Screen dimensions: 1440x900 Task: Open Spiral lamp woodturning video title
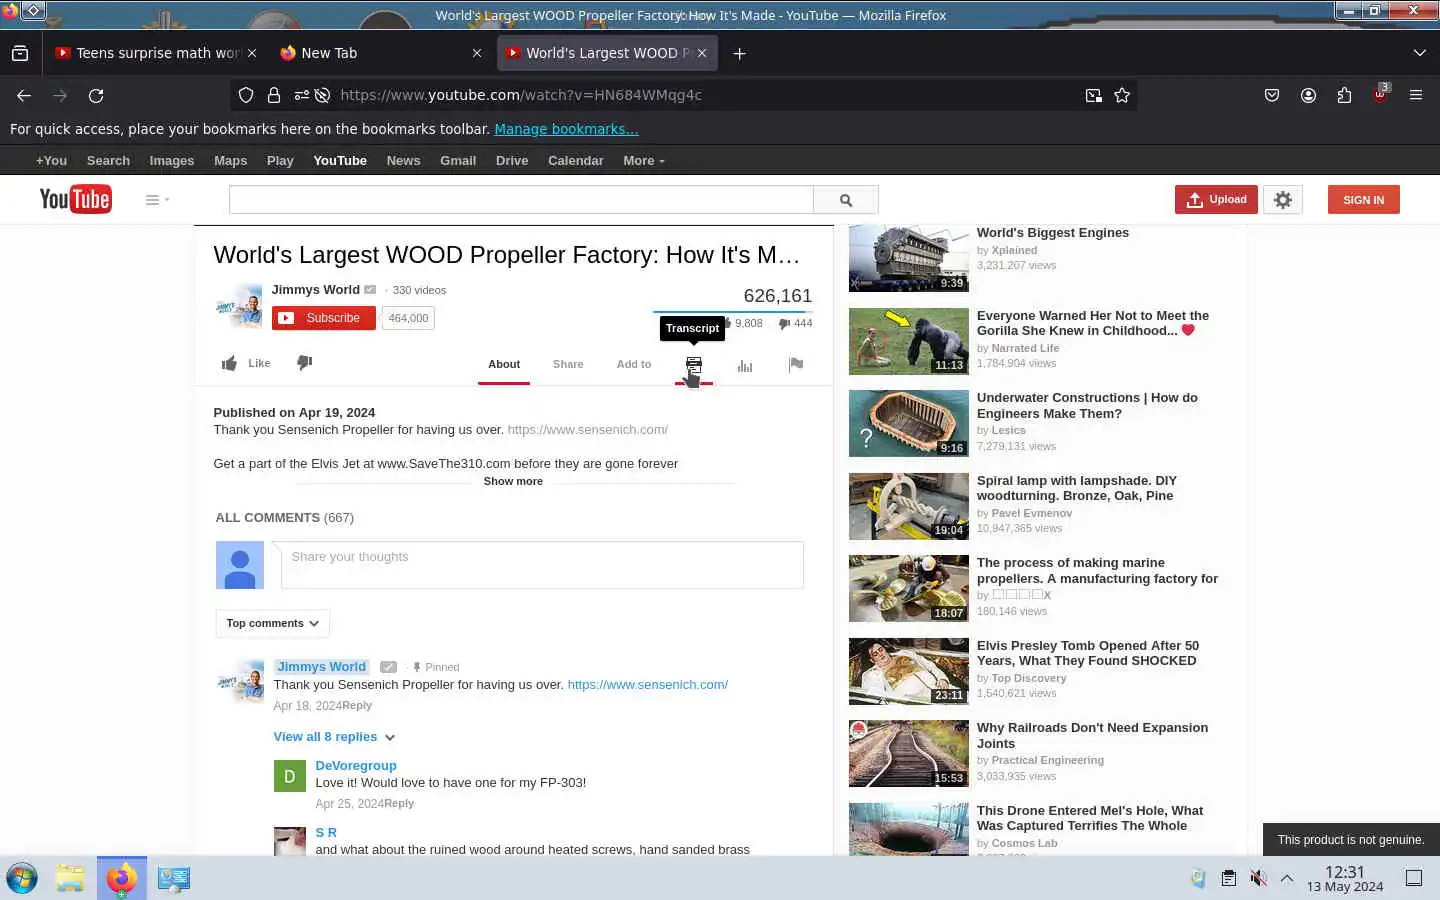(1076, 488)
